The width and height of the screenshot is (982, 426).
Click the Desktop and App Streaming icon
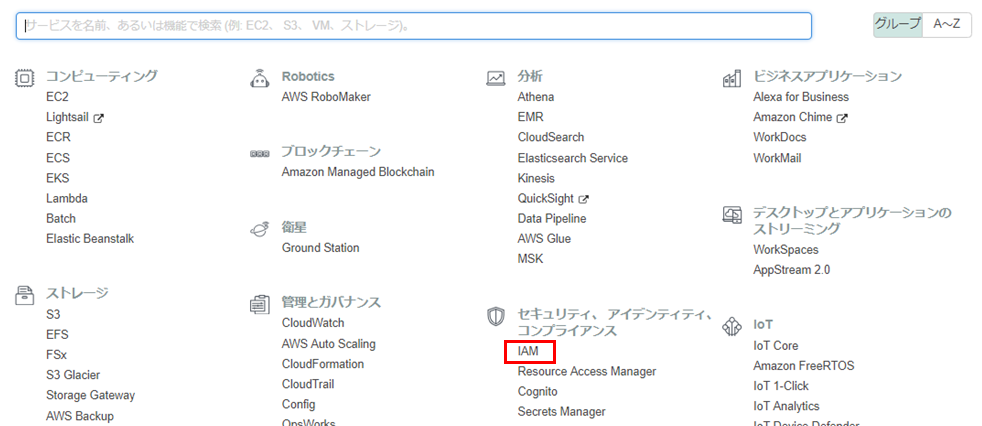(x=731, y=214)
